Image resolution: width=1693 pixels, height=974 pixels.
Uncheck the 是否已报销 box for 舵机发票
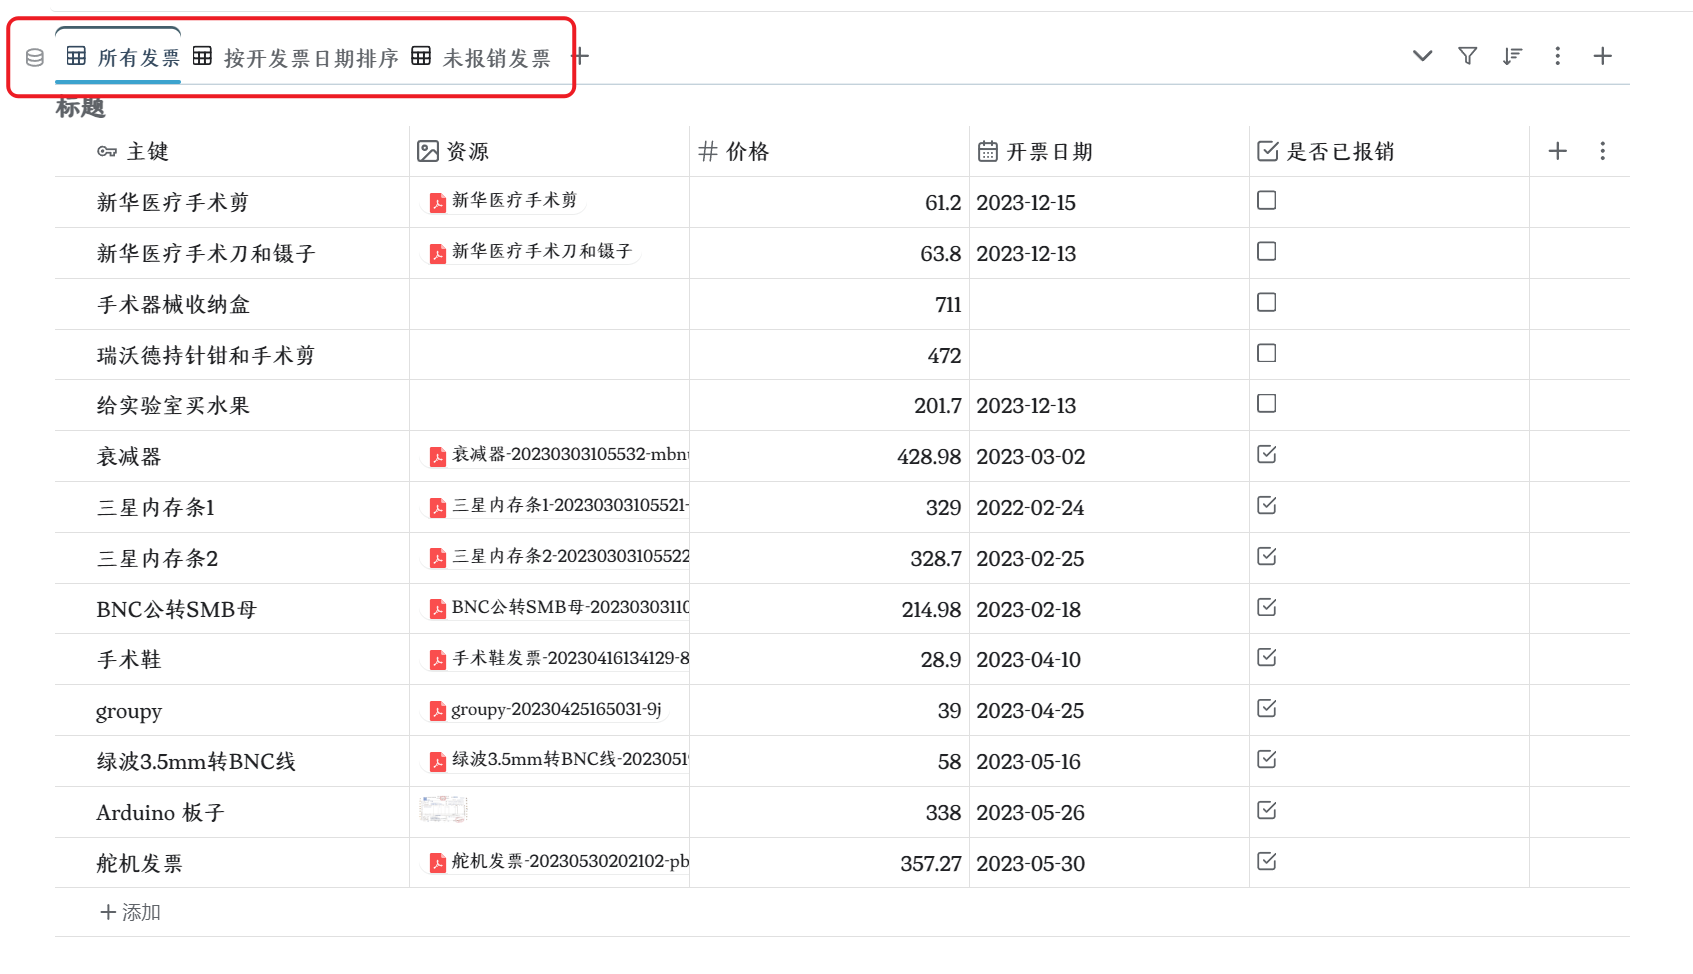pyautogui.click(x=1267, y=861)
